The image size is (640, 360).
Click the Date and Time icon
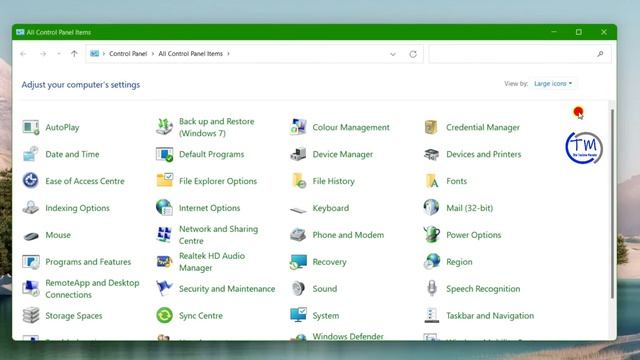tap(31, 154)
